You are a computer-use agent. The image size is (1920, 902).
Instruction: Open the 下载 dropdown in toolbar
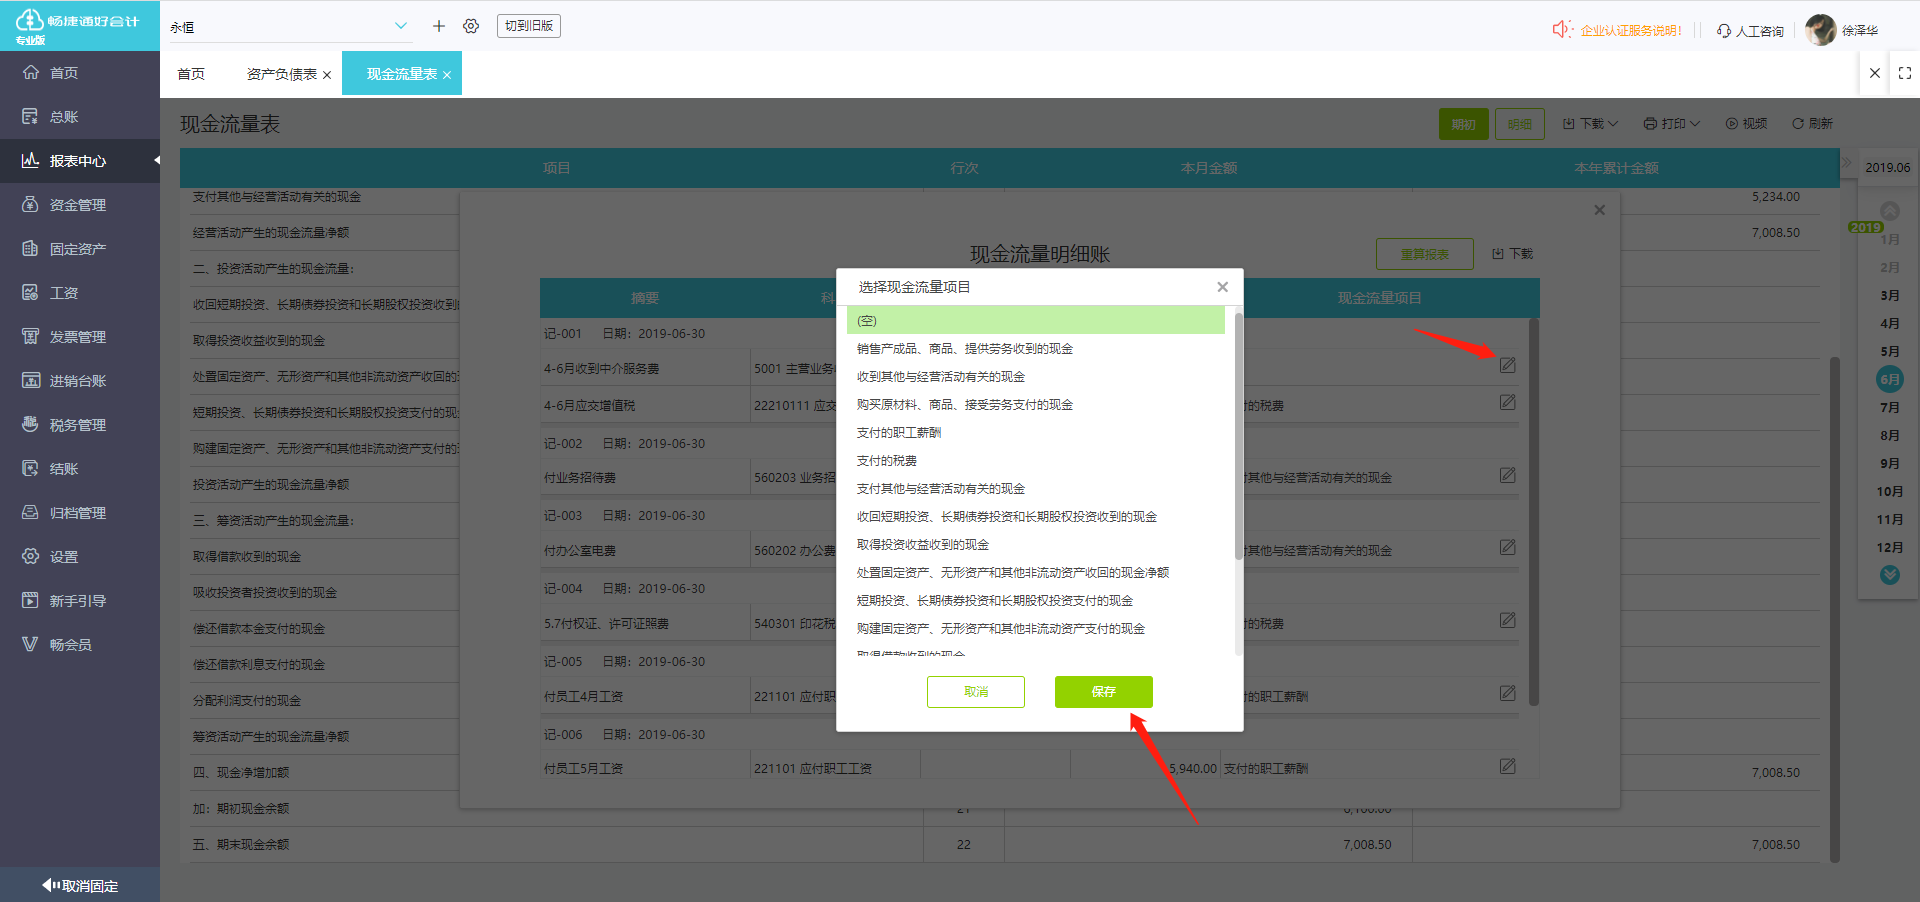1590,124
